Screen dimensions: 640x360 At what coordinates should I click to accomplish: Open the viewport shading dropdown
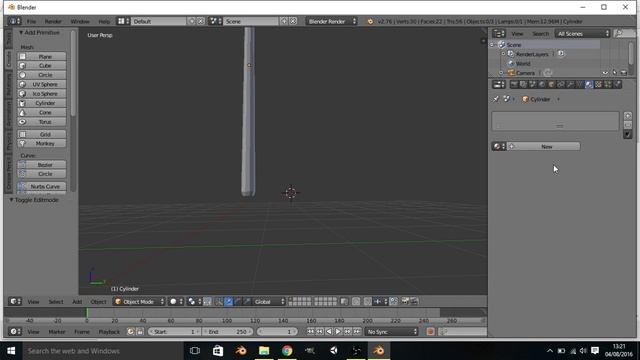click(176, 302)
